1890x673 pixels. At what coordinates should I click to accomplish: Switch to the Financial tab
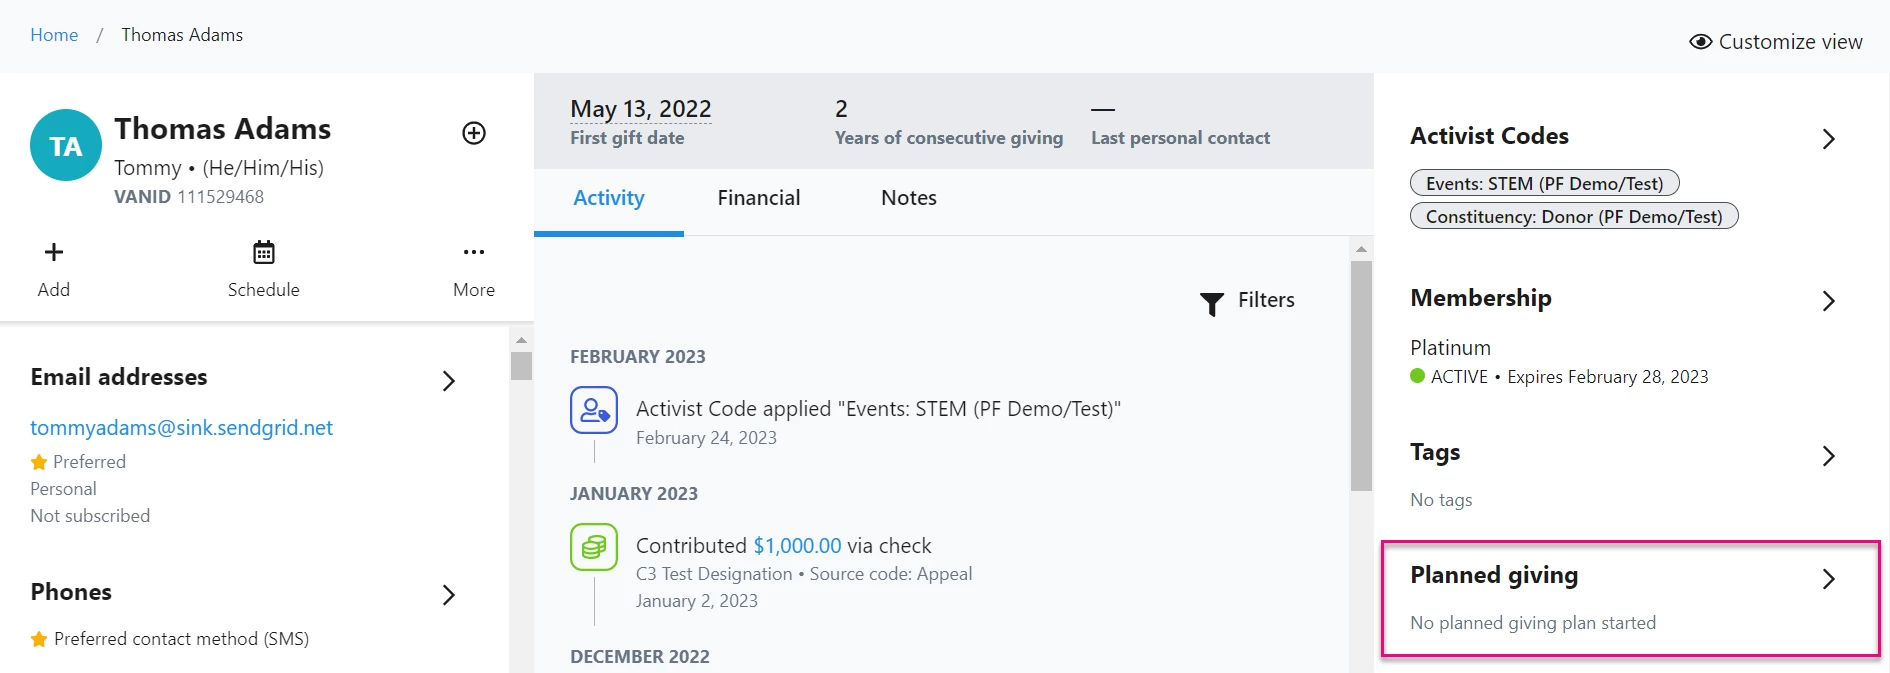tap(759, 198)
